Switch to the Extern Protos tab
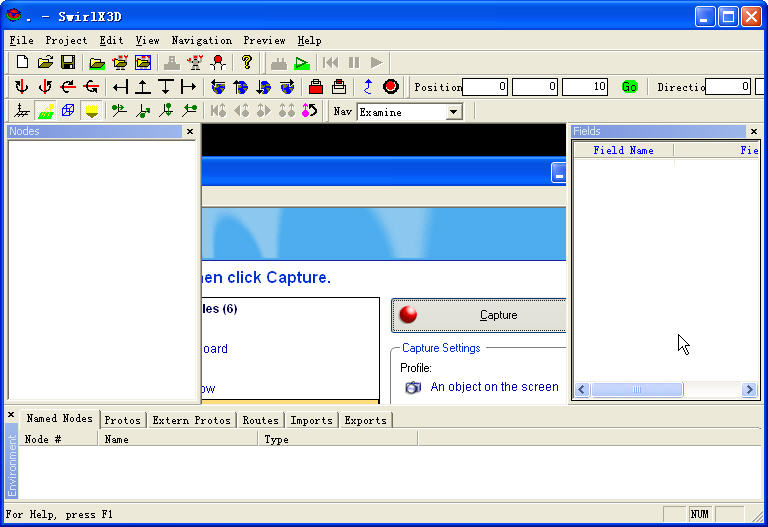This screenshot has height=527, width=768. (x=191, y=420)
